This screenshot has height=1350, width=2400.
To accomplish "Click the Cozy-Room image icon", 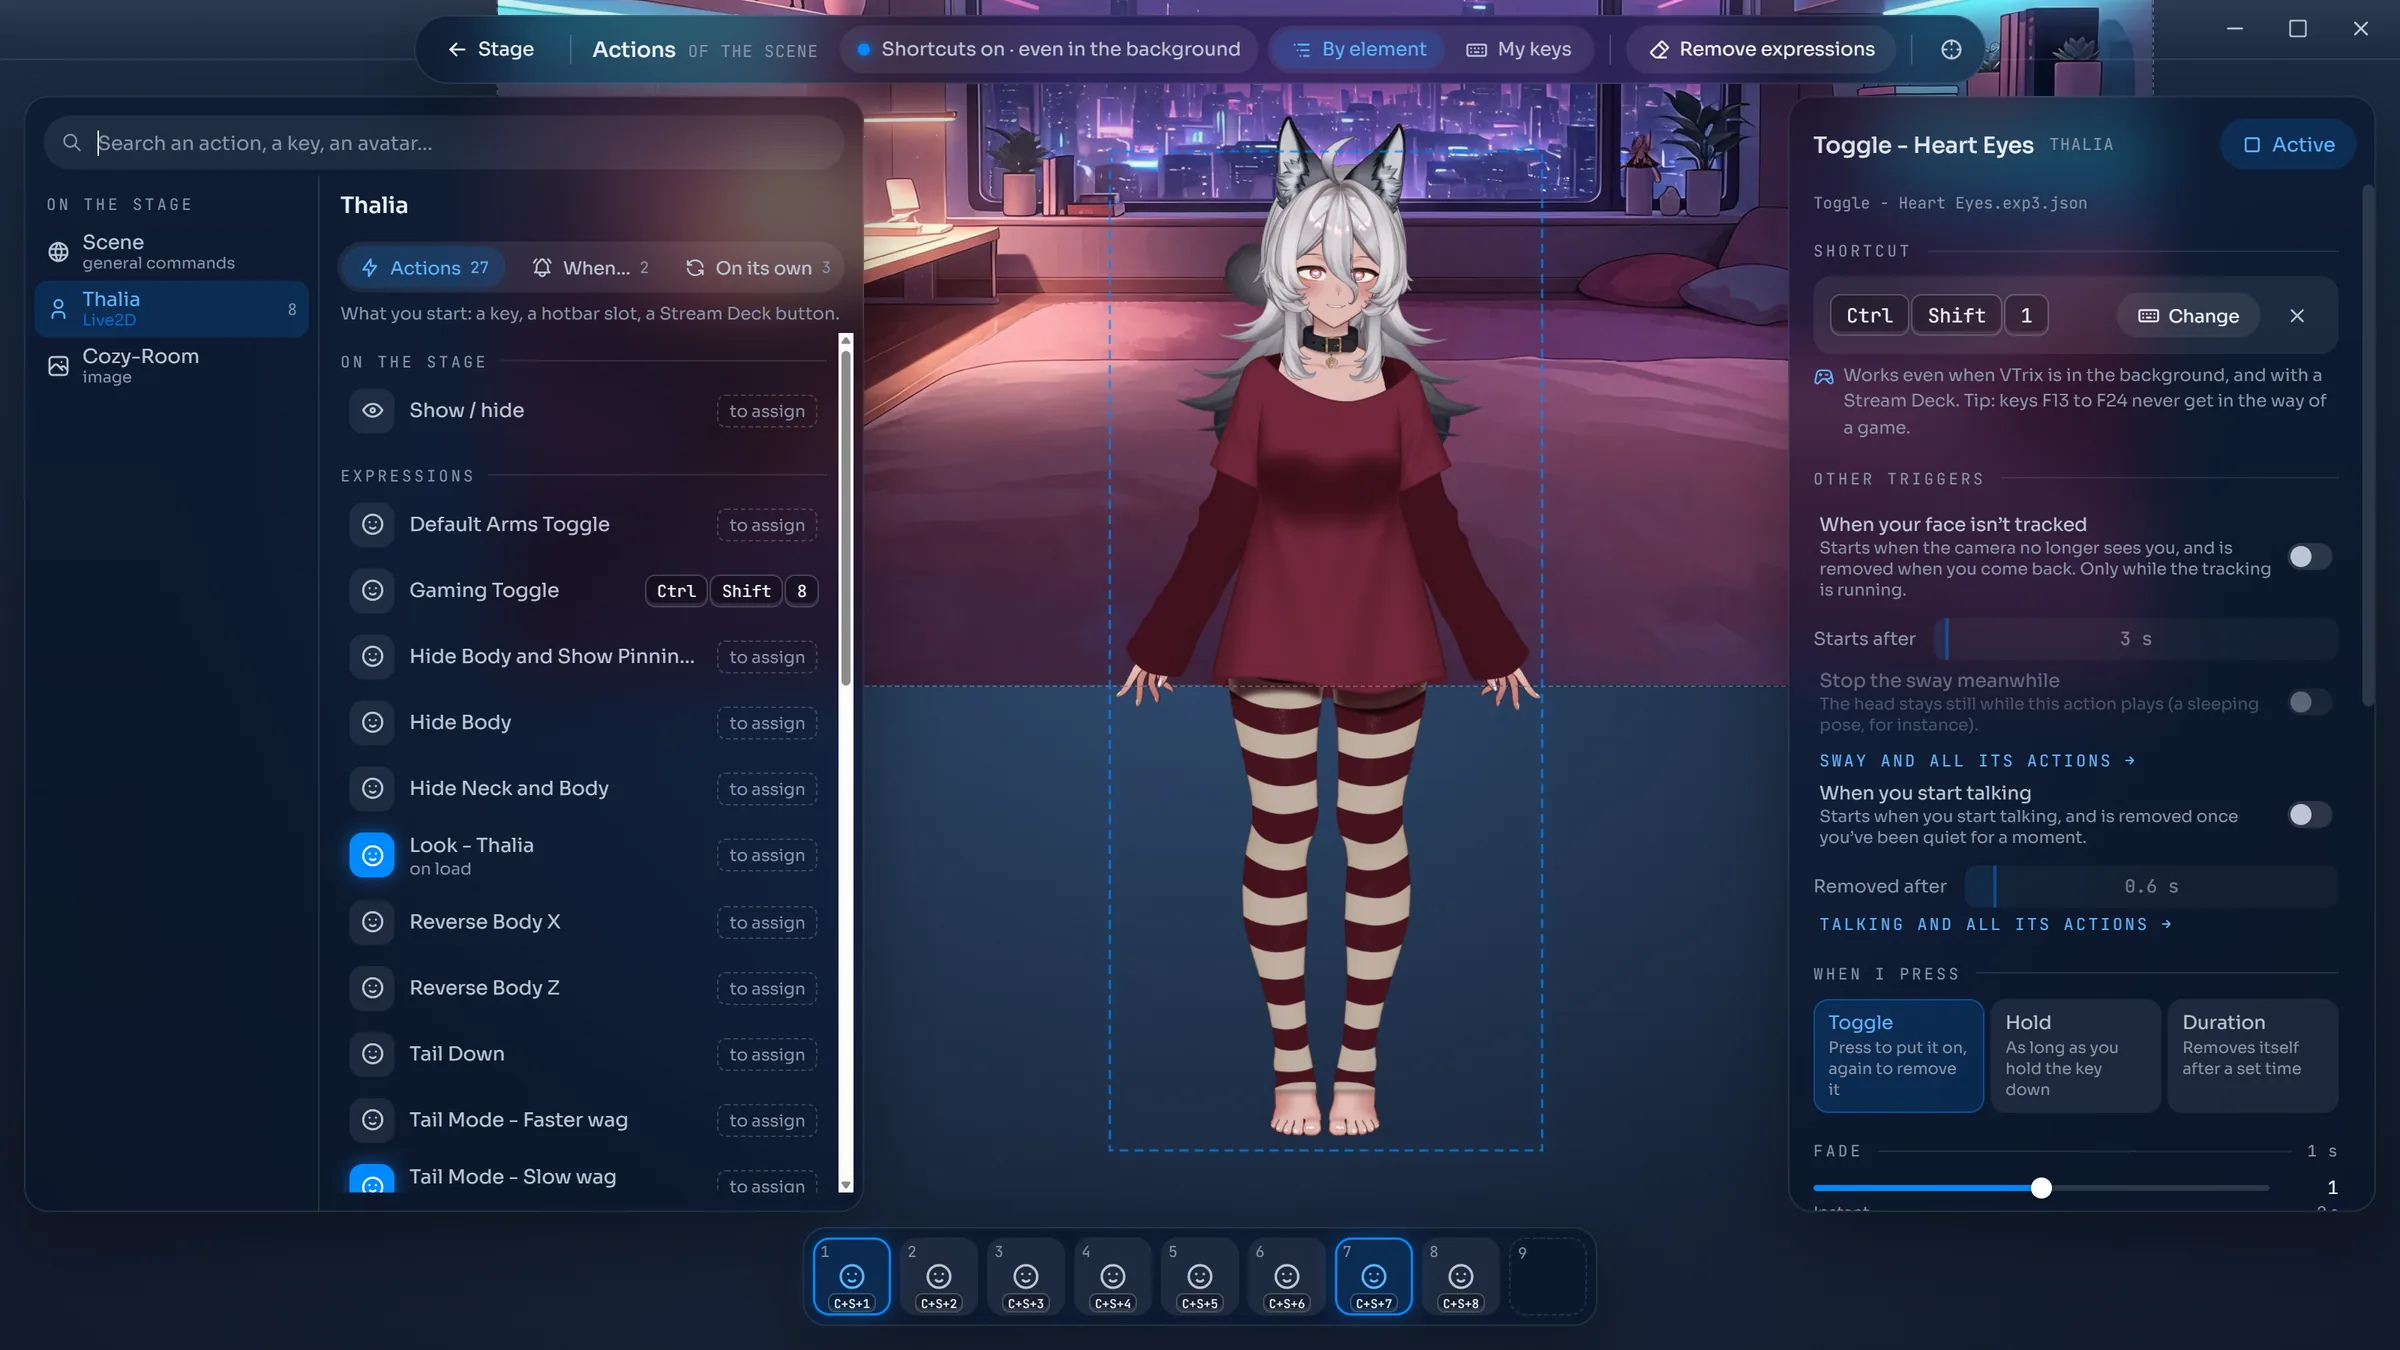I will (x=59, y=366).
